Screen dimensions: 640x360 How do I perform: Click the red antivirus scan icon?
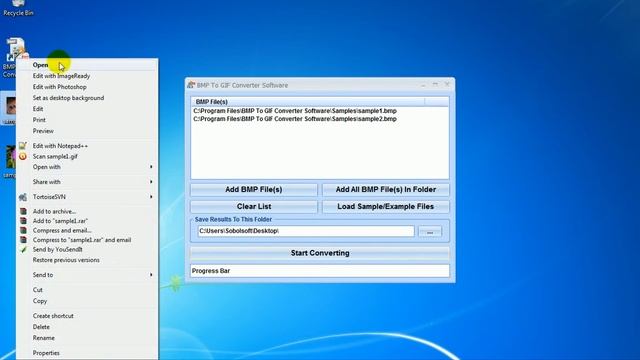click(23, 156)
